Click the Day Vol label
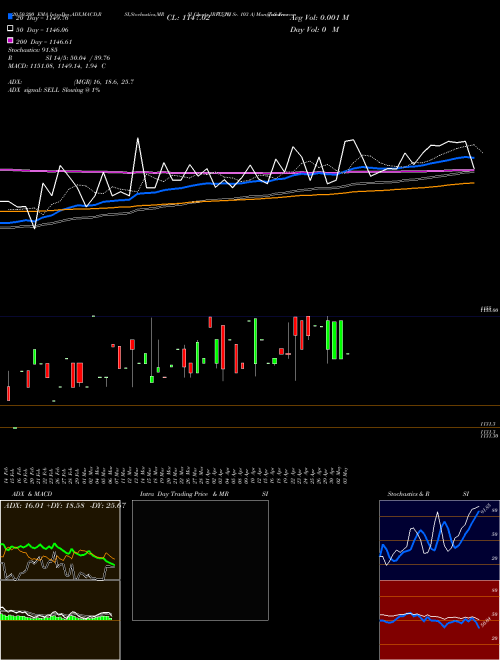 pyautogui.click(x=314, y=30)
